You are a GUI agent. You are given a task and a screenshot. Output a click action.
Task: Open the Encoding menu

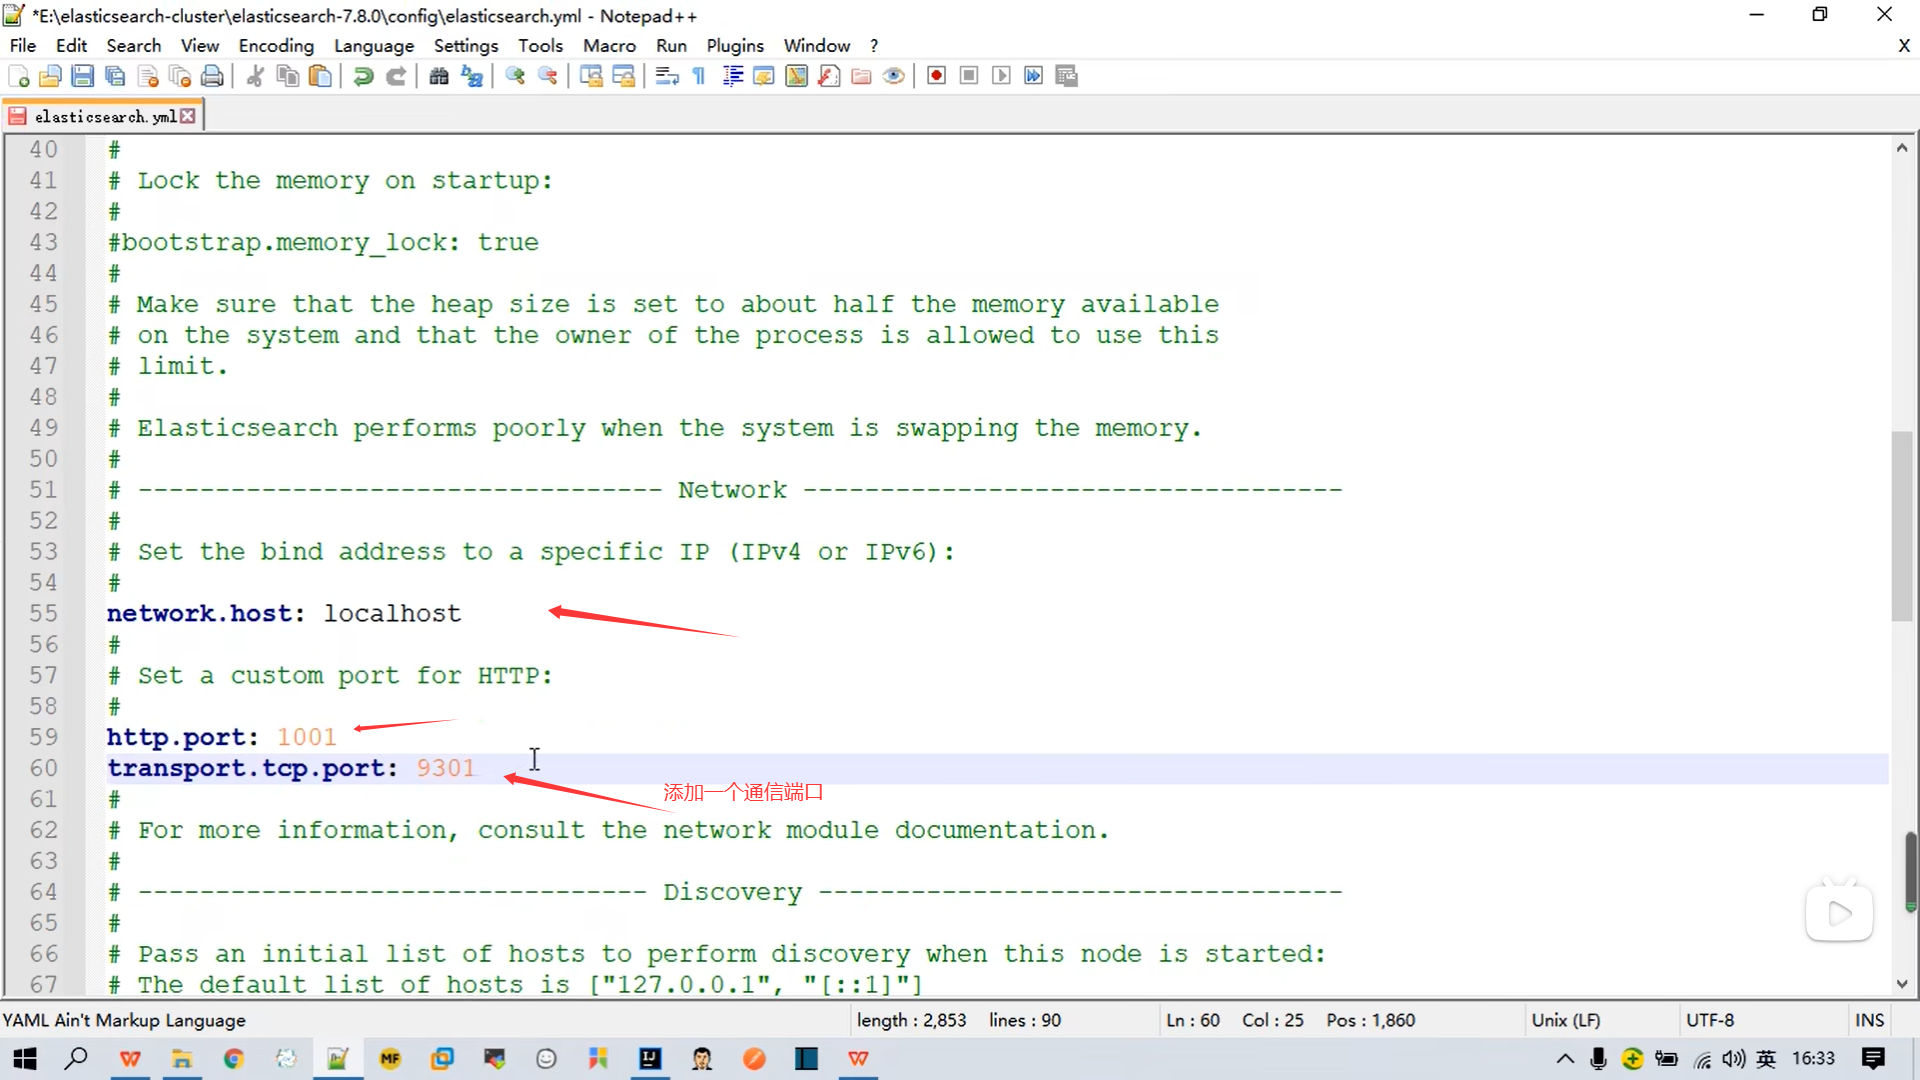(x=275, y=45)
